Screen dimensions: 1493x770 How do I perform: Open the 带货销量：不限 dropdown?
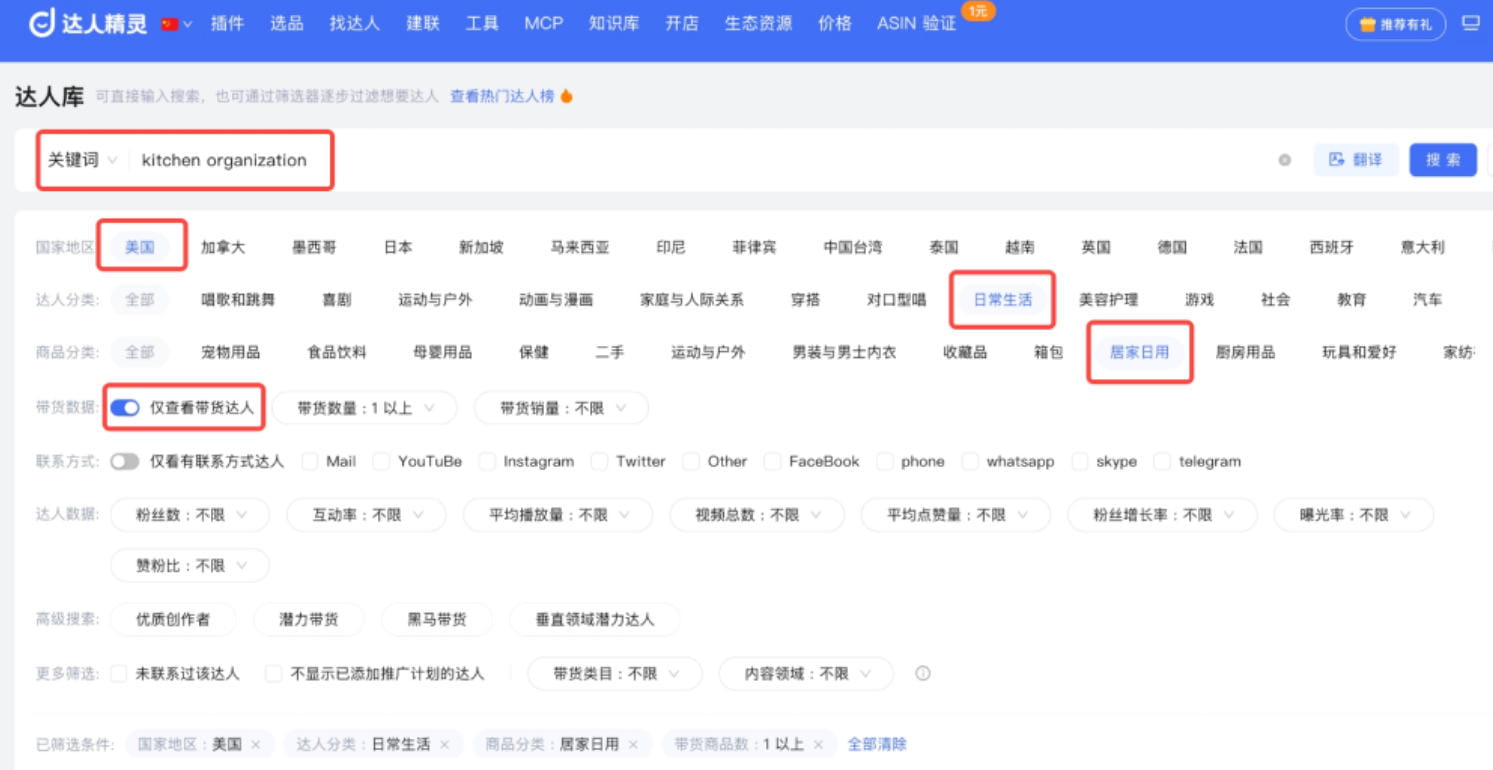(561, 408)
